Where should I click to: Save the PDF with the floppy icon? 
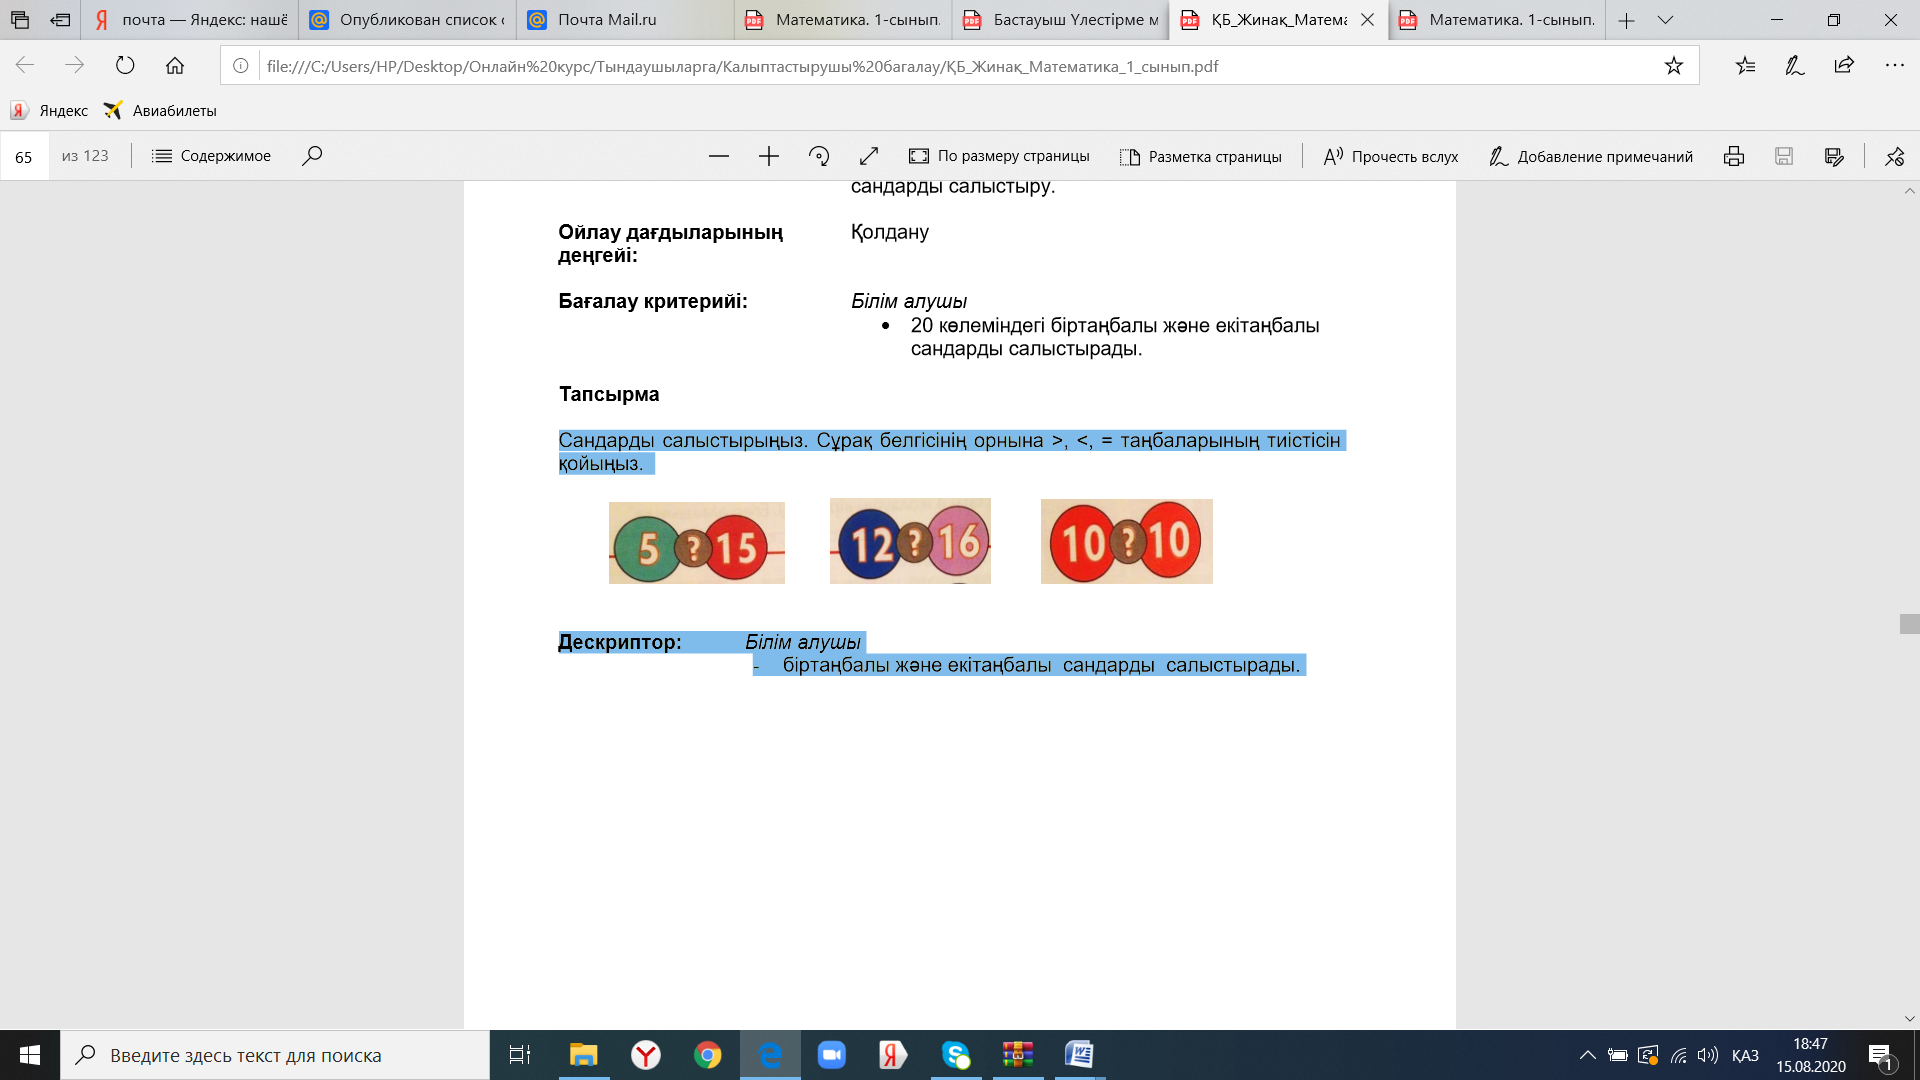pyautogui.click(x=1784, y=156)
